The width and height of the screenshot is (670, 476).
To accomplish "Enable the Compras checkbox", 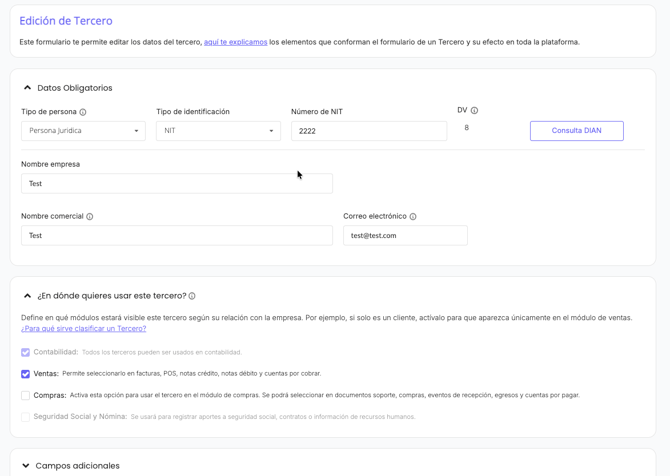I will pyautogui.click(x=26, y=395).
